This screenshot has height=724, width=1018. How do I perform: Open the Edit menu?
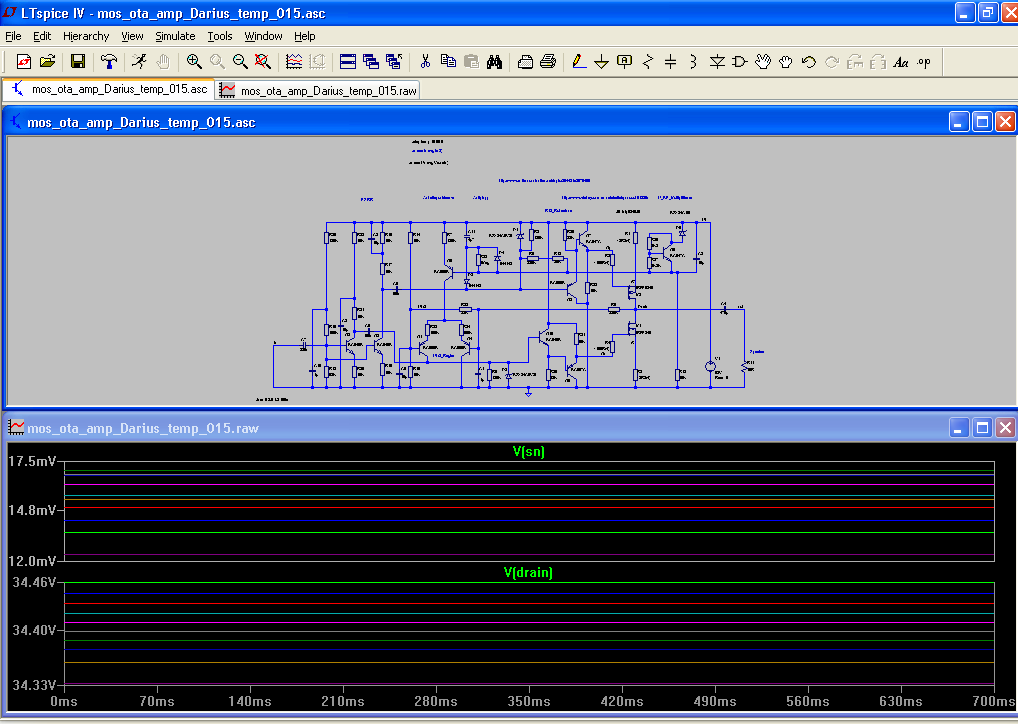pos(42,36)
